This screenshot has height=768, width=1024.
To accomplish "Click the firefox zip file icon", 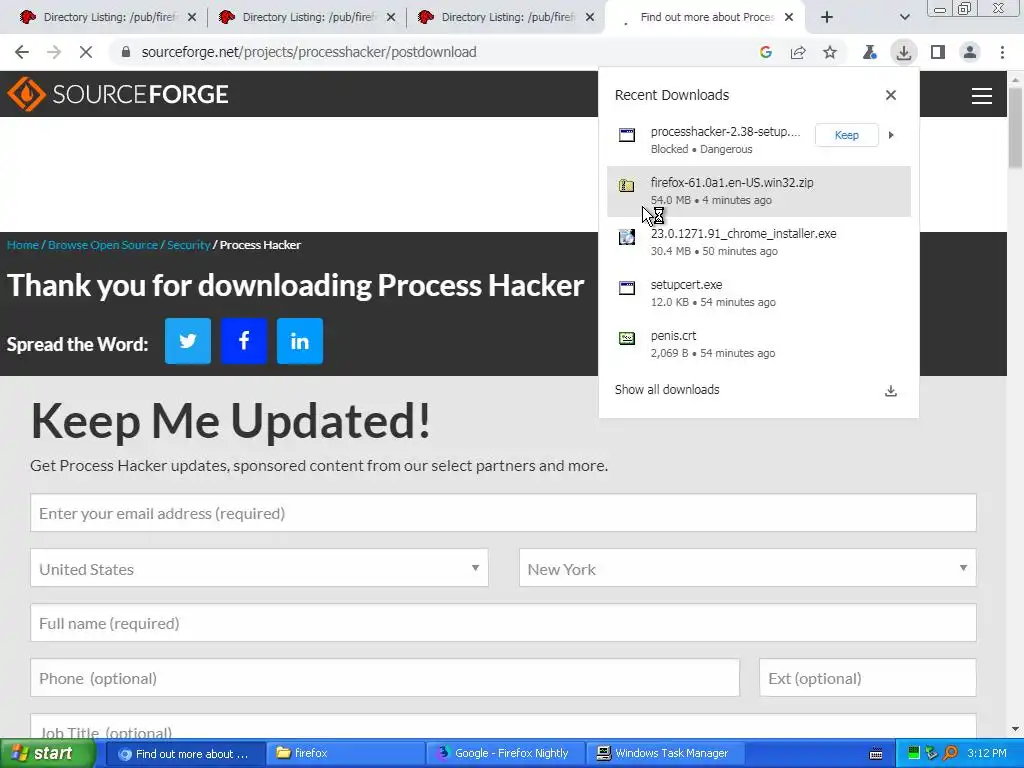I will [x=627, y=185].
